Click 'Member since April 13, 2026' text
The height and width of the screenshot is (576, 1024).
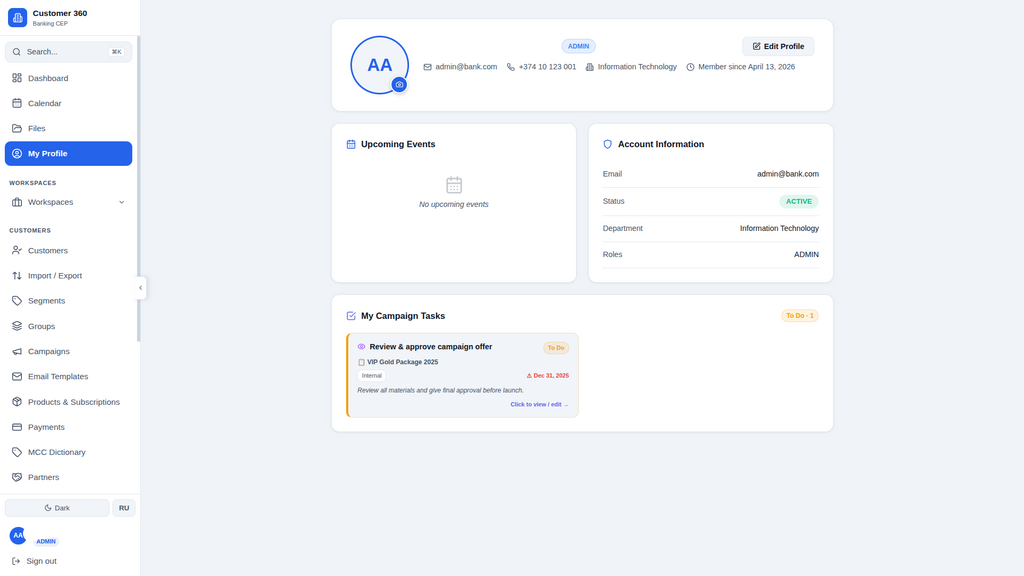point(746,67)
